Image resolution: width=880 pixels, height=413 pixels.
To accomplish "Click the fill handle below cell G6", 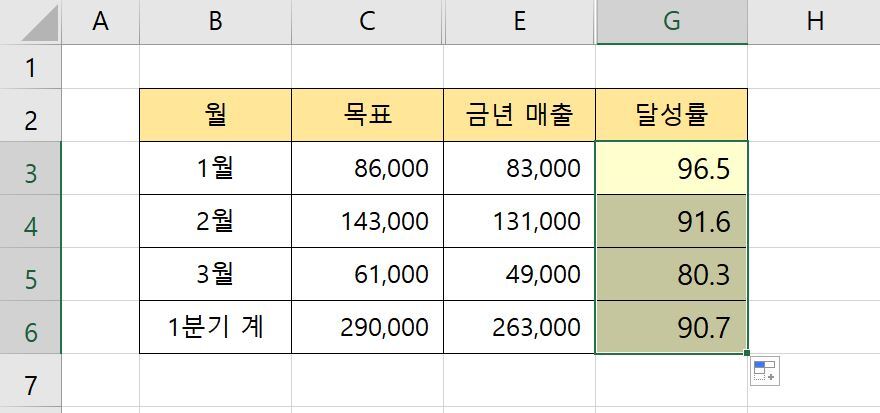I will [746, 353].
